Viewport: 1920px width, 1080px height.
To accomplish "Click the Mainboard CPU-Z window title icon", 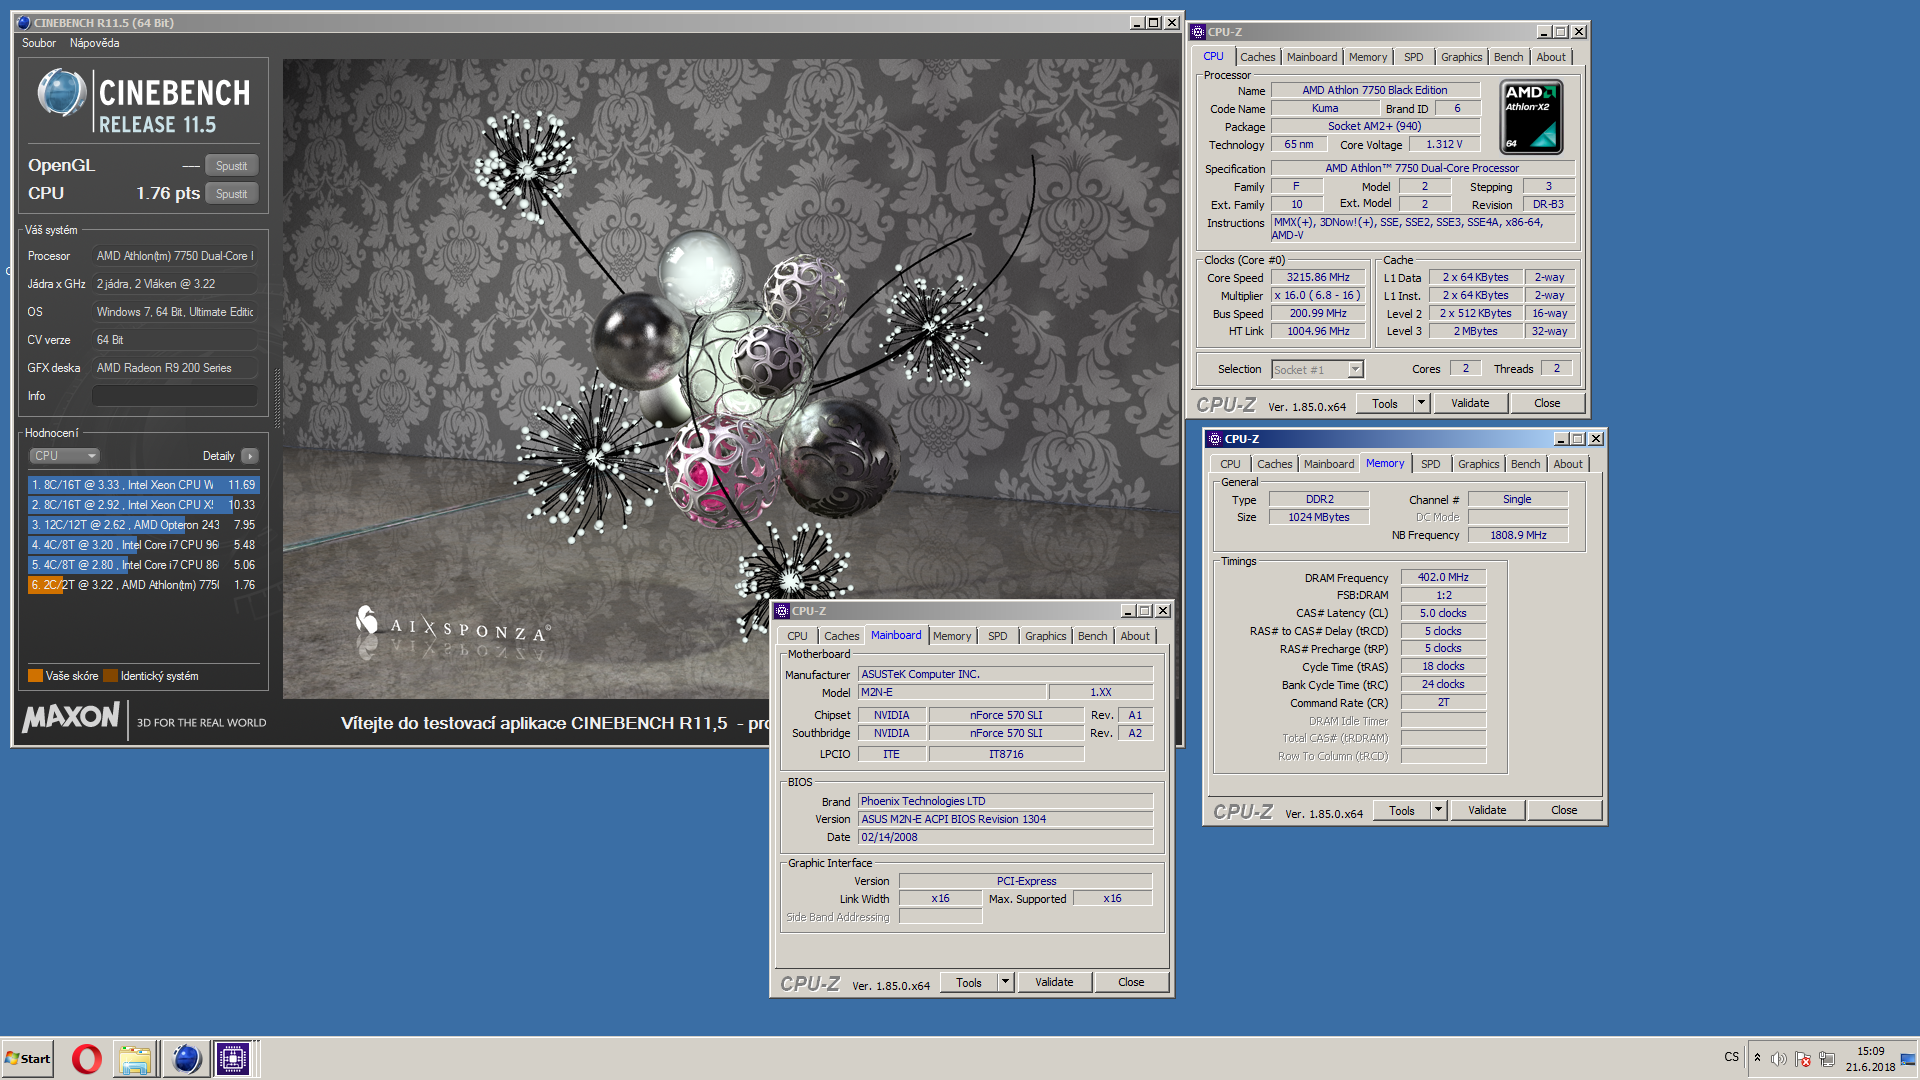I will click(783, 611).
